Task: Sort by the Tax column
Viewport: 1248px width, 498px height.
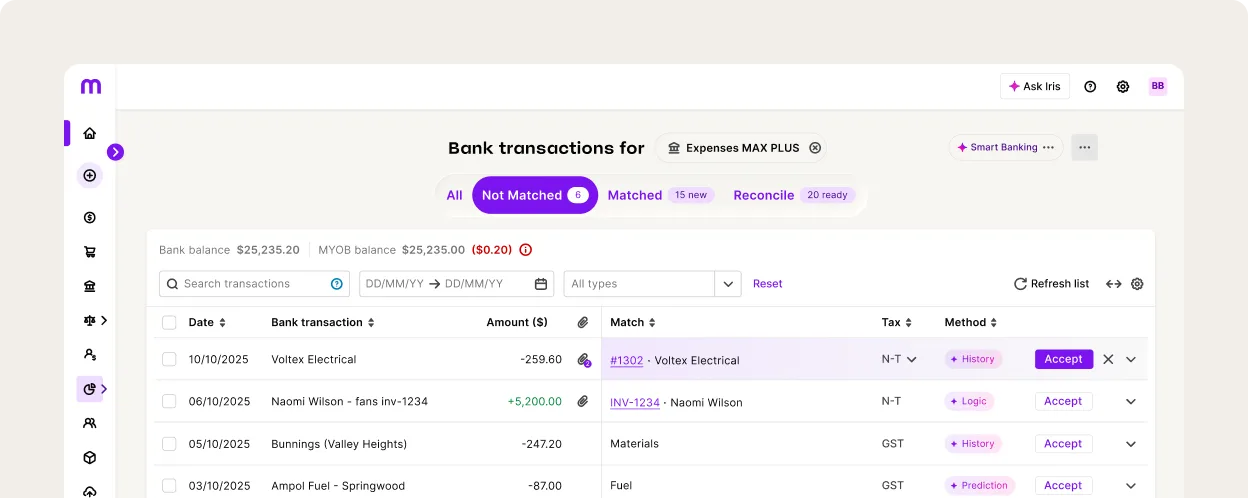Action: [897, 322]
